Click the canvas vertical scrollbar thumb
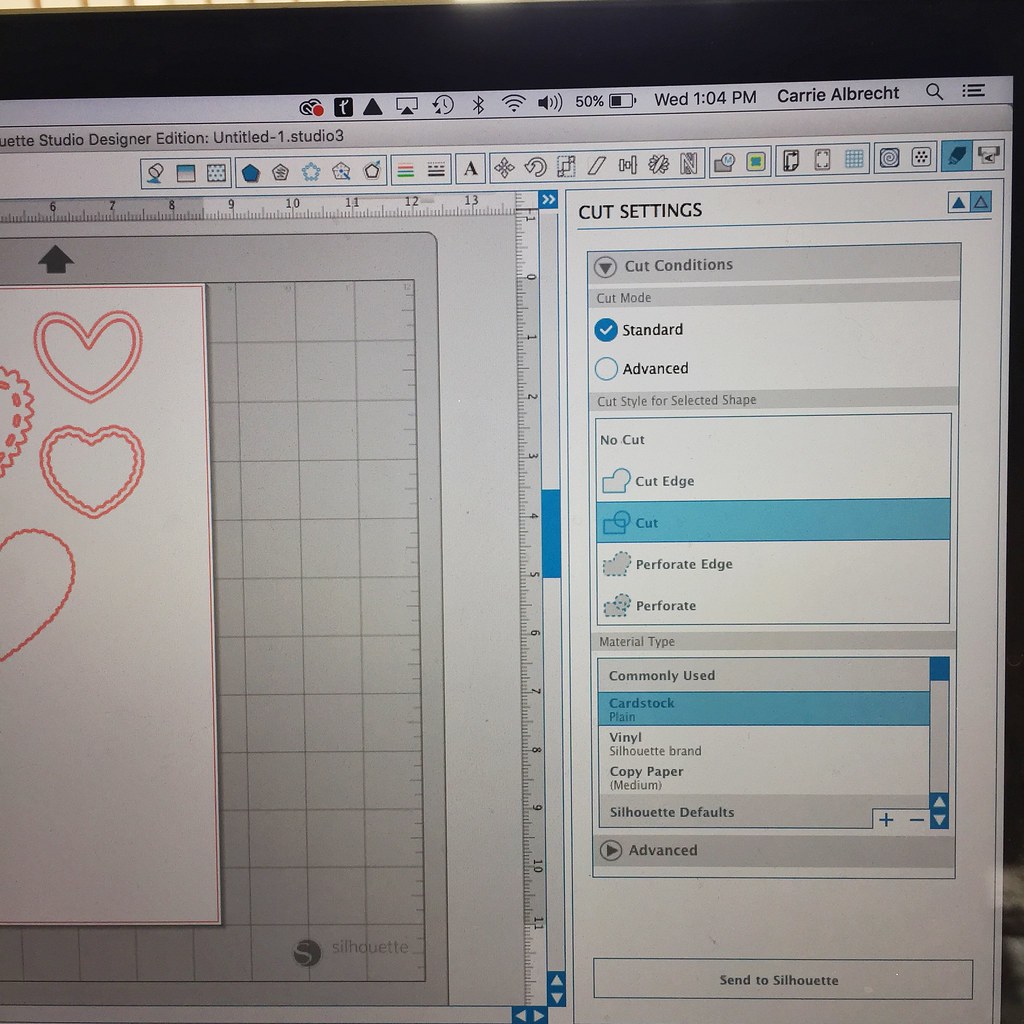1024x1024 pixels. click(551, 533)
